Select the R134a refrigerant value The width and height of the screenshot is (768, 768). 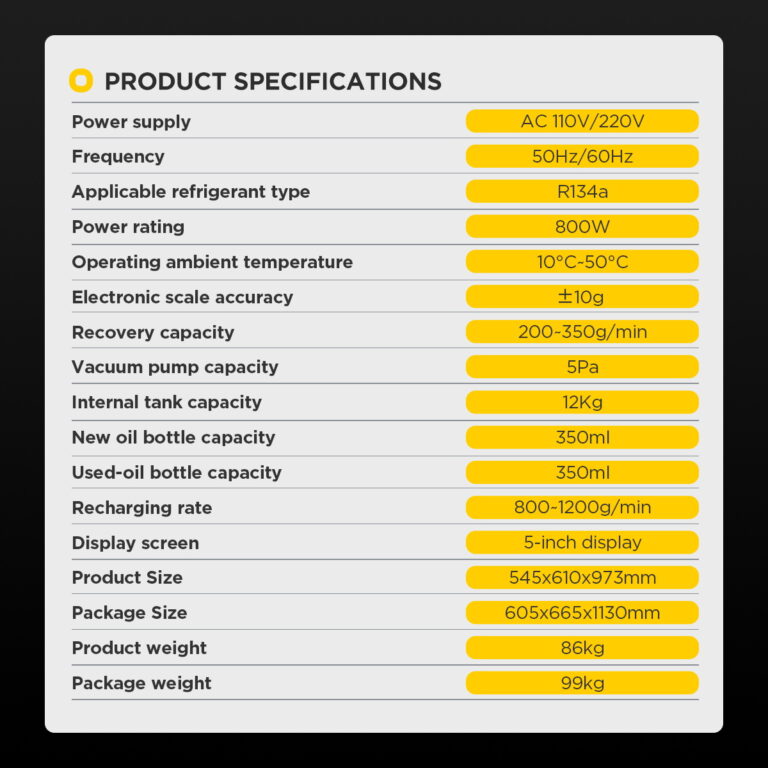(x=582, y=192)
